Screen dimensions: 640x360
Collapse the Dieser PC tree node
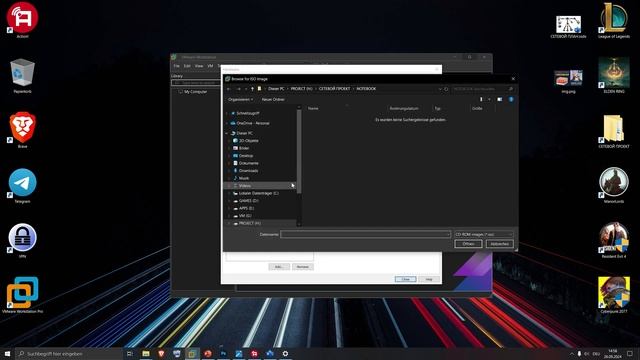coord(227,133)
